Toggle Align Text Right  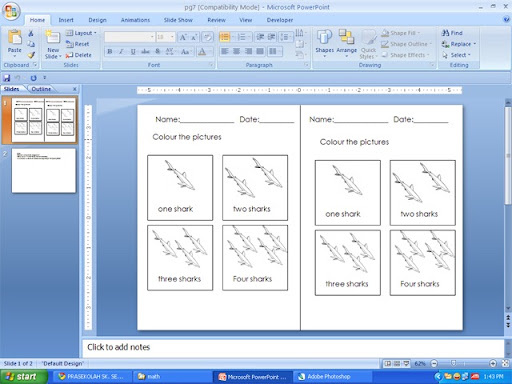coord(248,51)
